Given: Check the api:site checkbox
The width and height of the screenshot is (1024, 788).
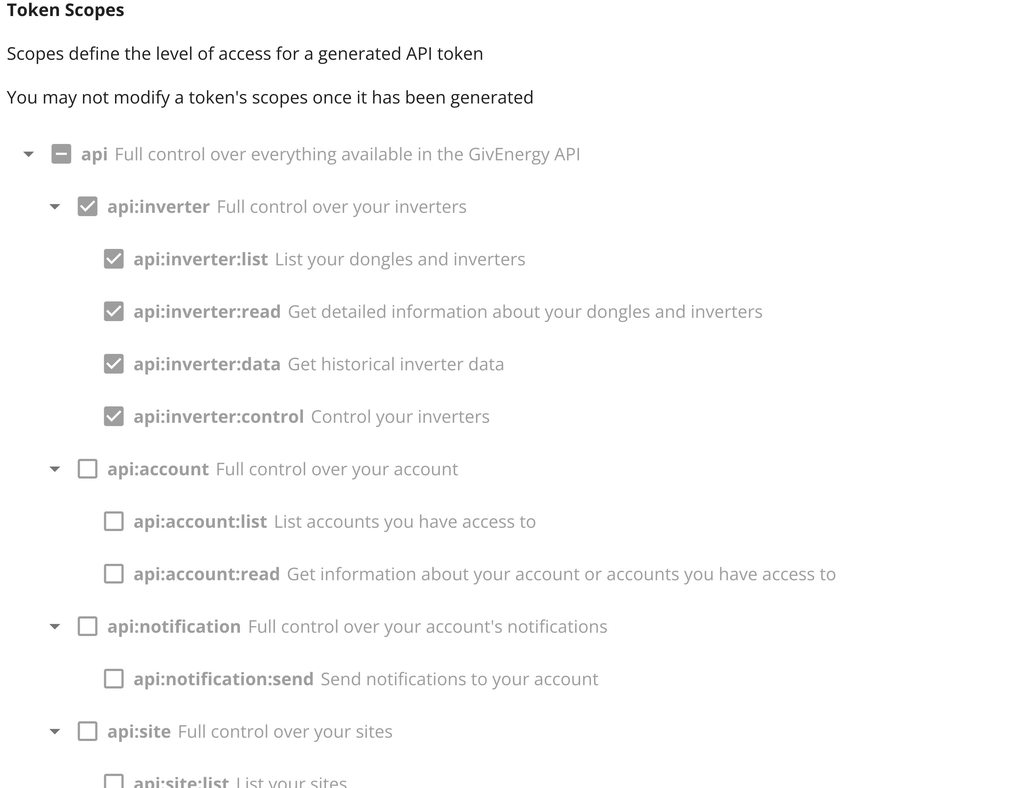Looking at the screenshot, I should pos(88,731).
